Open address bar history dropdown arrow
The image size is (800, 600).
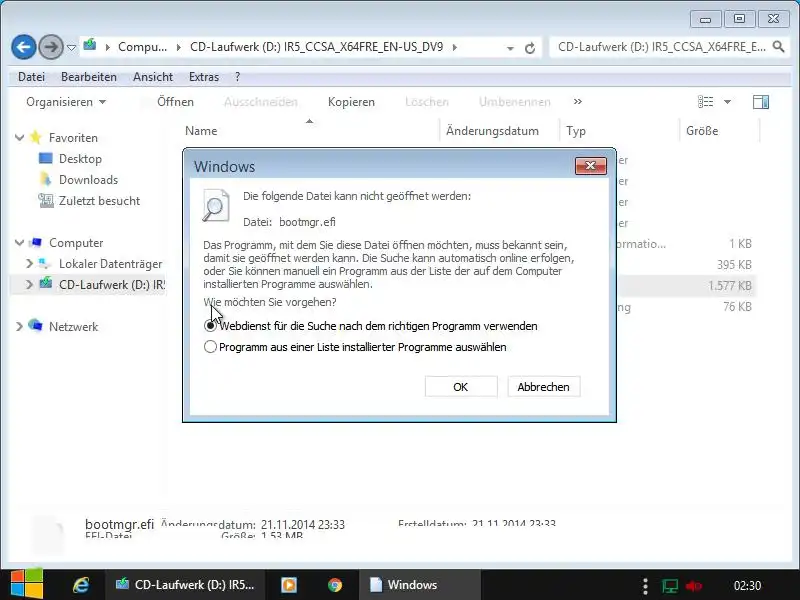(510, 48)
